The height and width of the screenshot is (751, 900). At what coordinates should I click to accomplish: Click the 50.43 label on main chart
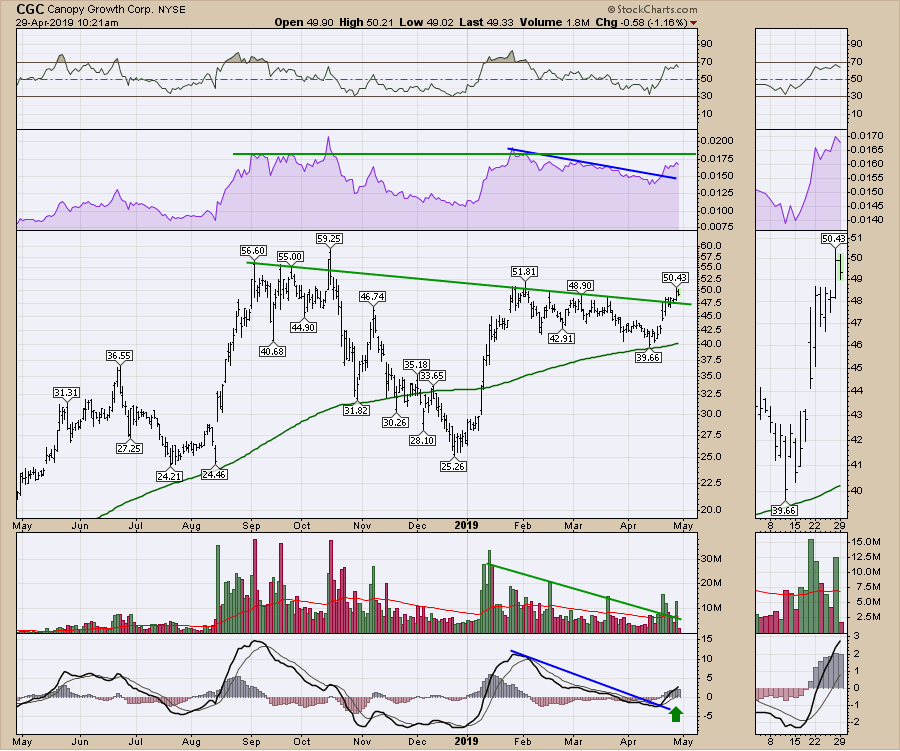click(x=675, y=277)
